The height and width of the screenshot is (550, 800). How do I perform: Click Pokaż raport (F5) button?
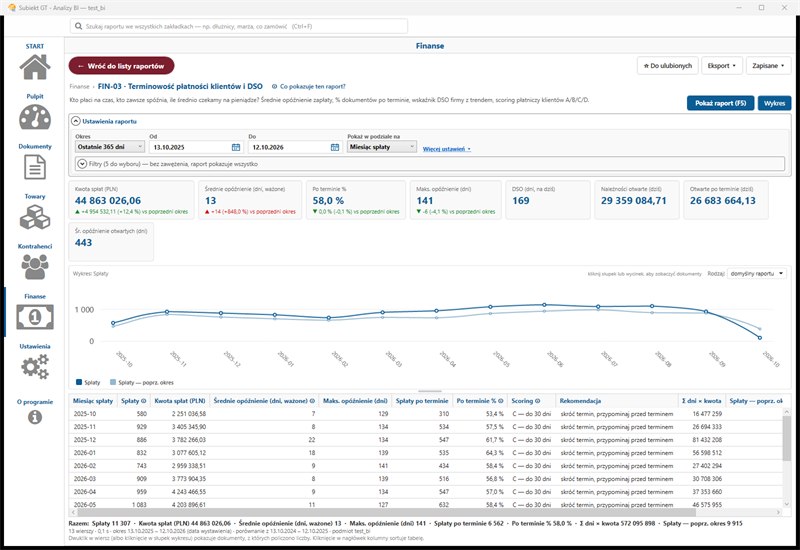720,103
